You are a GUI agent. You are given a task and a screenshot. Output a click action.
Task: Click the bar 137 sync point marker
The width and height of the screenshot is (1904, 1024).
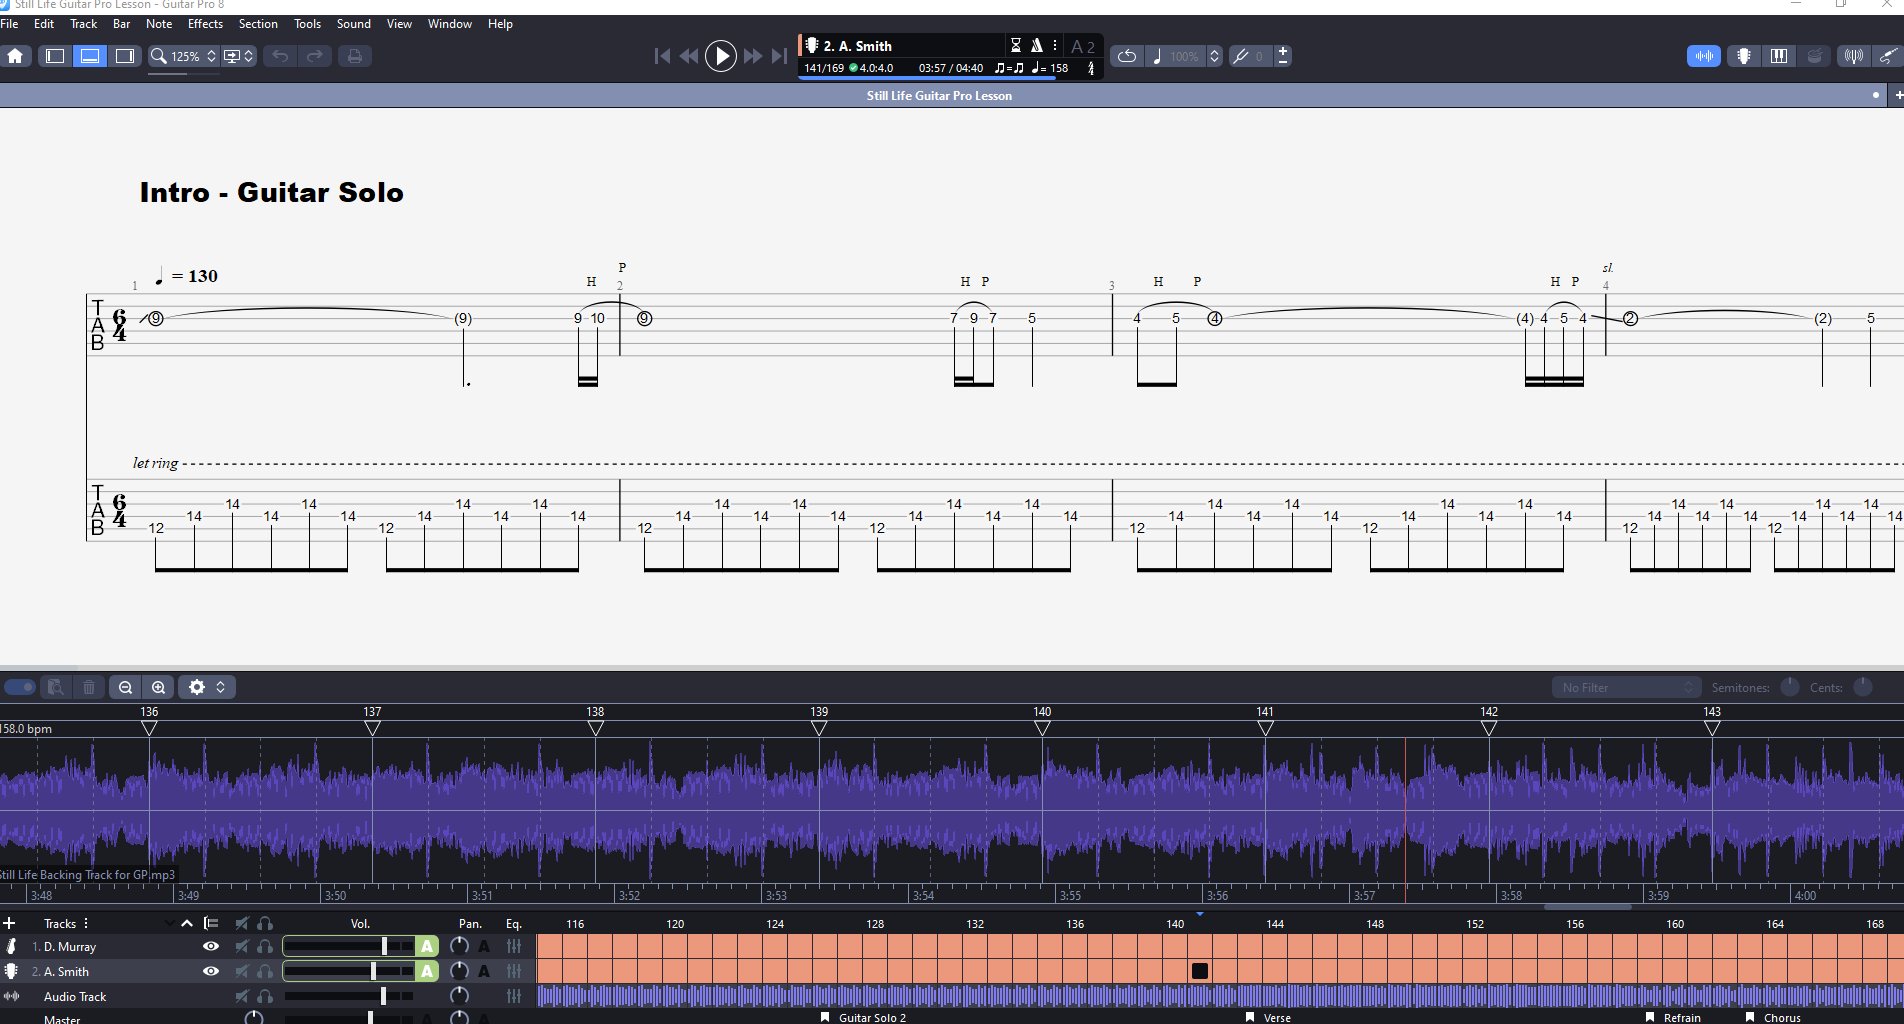[372, 729]
